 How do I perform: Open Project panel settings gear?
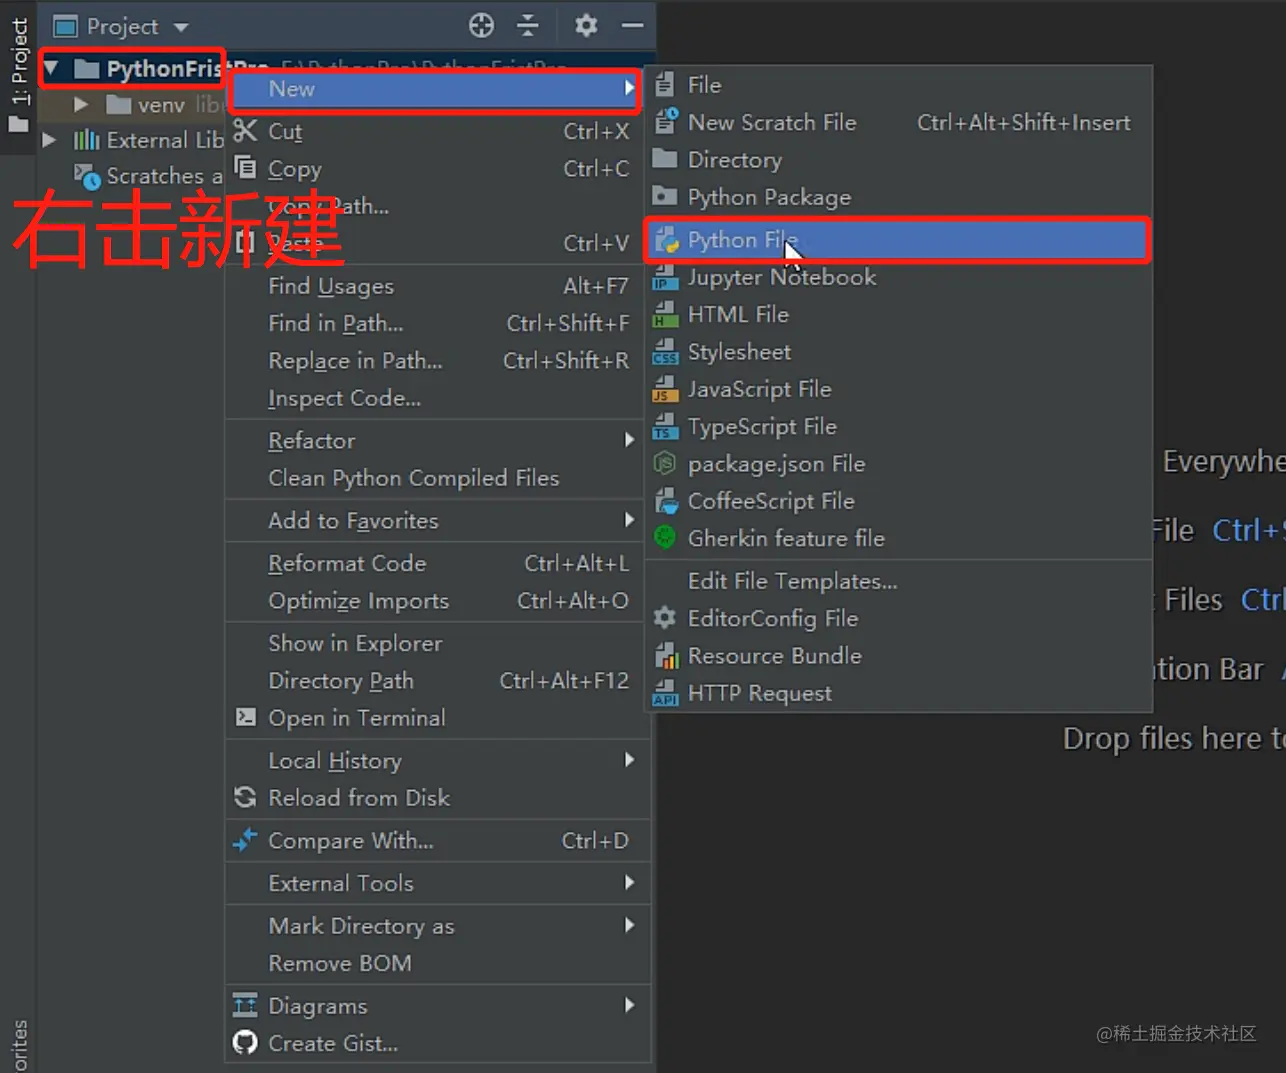pos(586,26)
